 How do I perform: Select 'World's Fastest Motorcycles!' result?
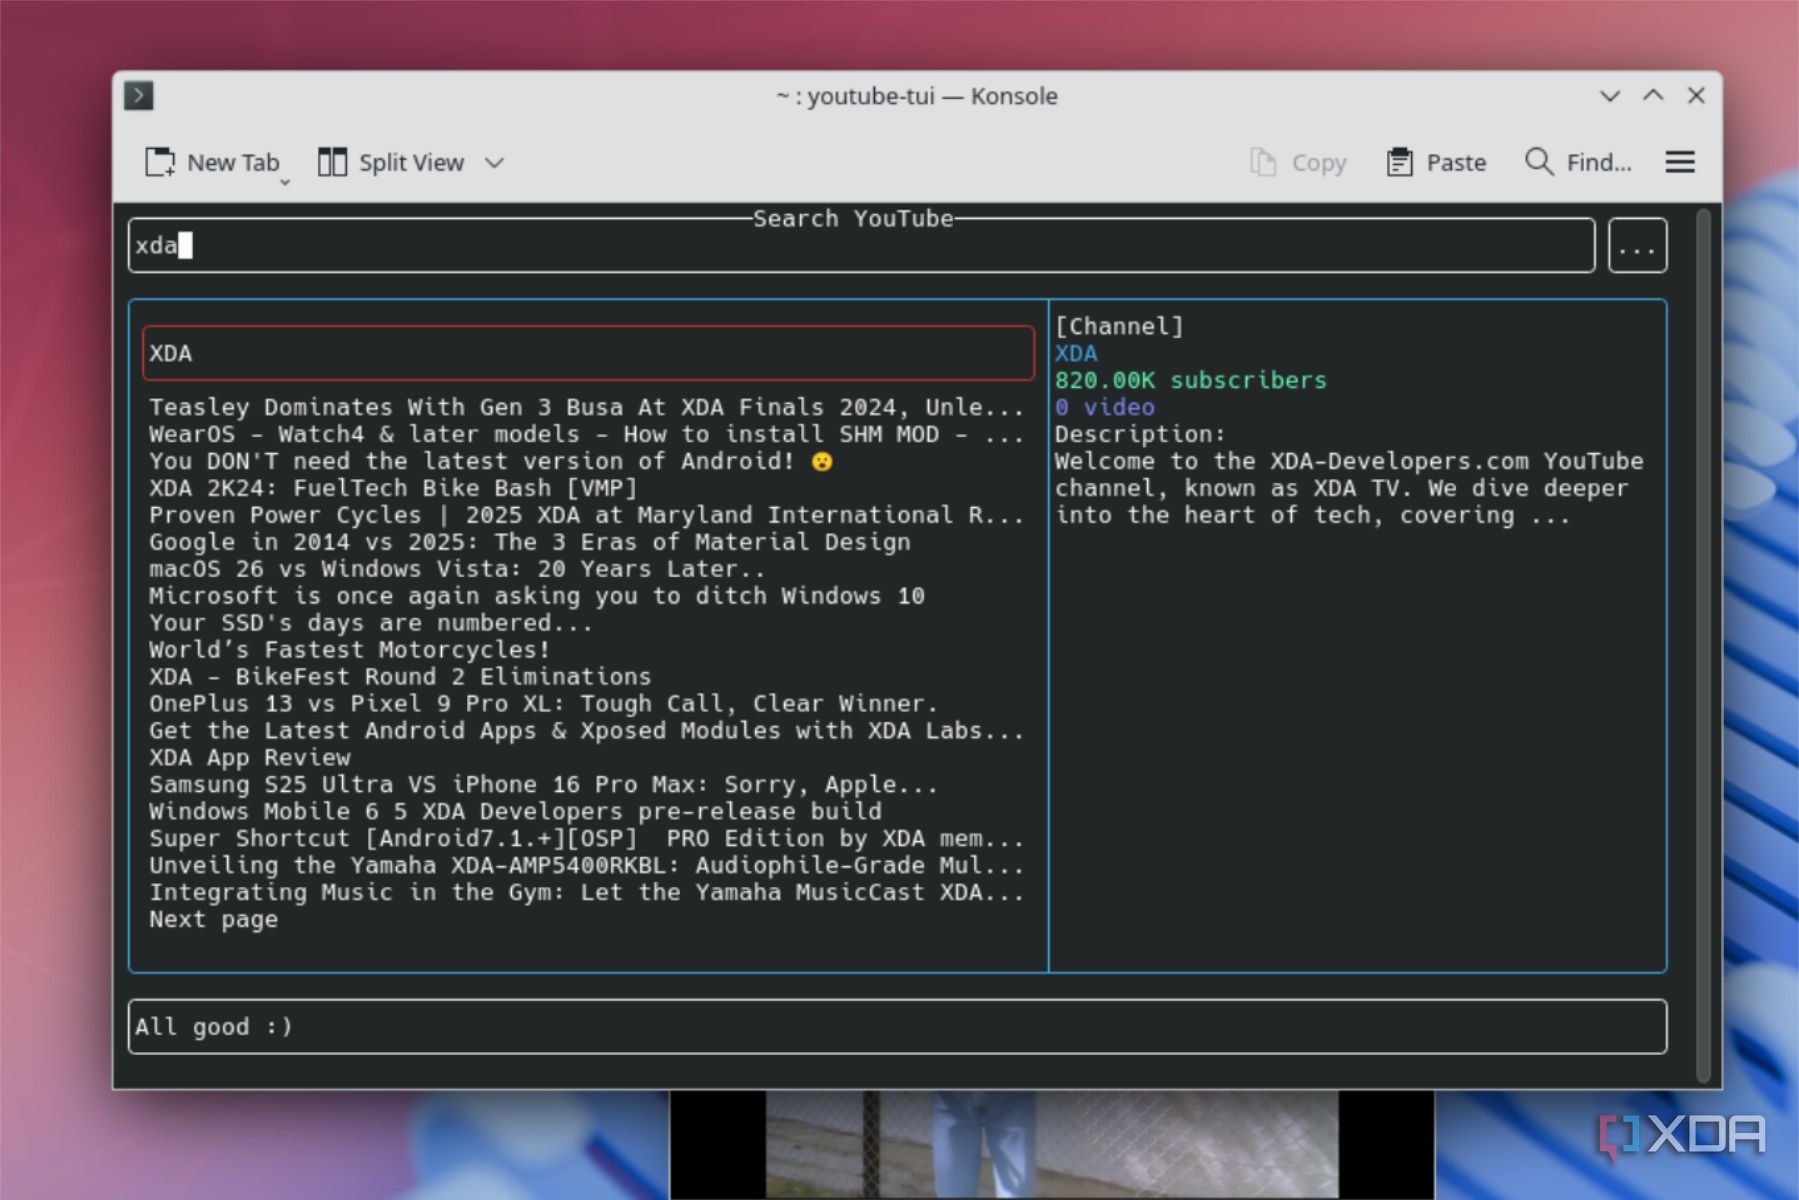pos(350,650)
